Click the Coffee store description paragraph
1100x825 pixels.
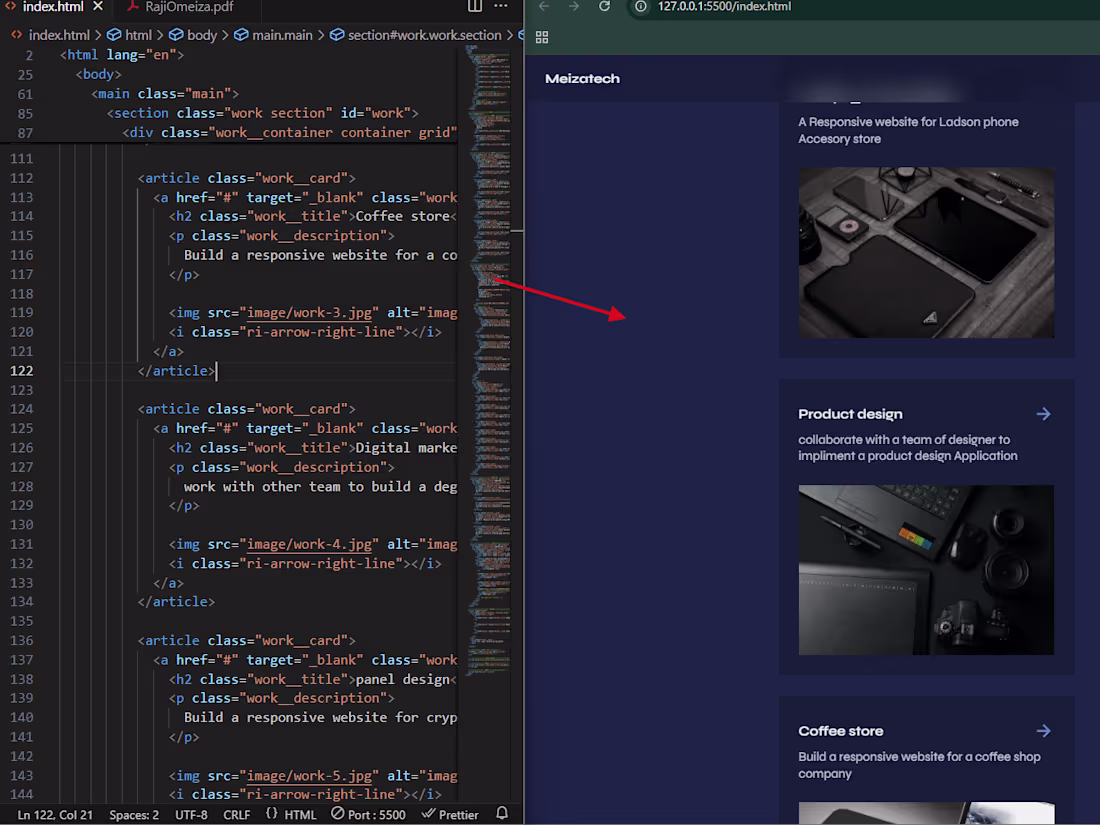click(x=919, y=765)
